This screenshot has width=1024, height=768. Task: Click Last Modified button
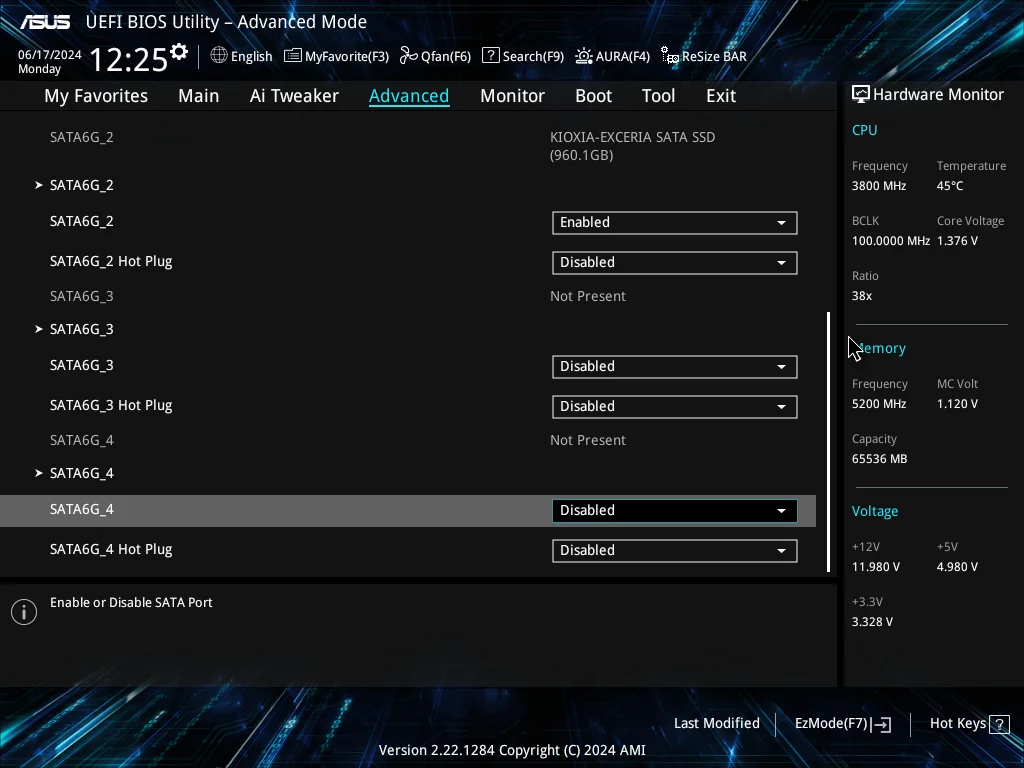(x=716, y=724)
